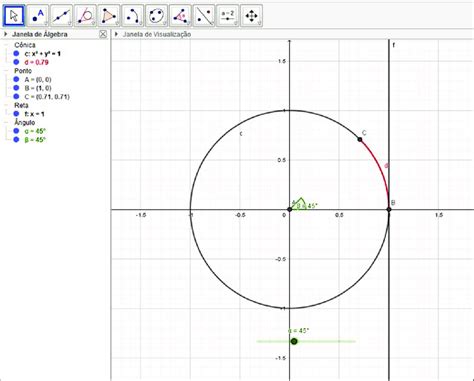Select the New Point tool
This screenshot has width=474, height=381.
(x=38, y=16)
